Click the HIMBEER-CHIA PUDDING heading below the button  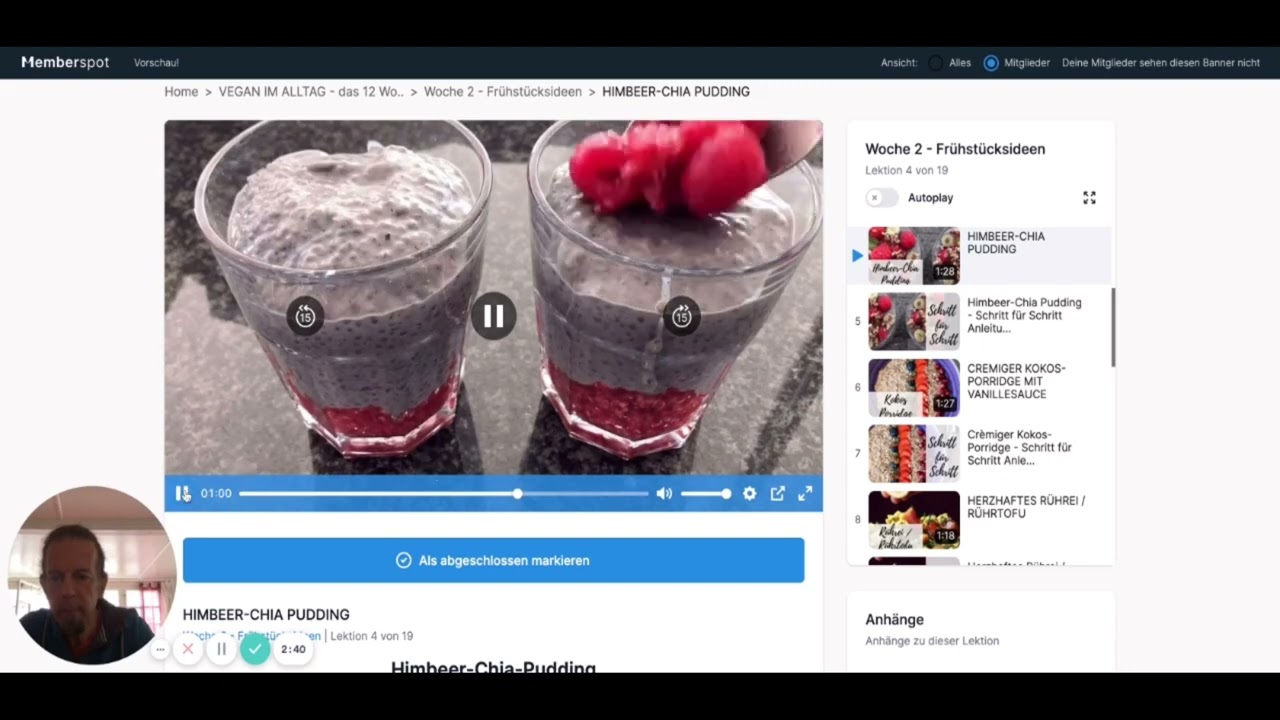pyautogui.click(x=266, y=615)
